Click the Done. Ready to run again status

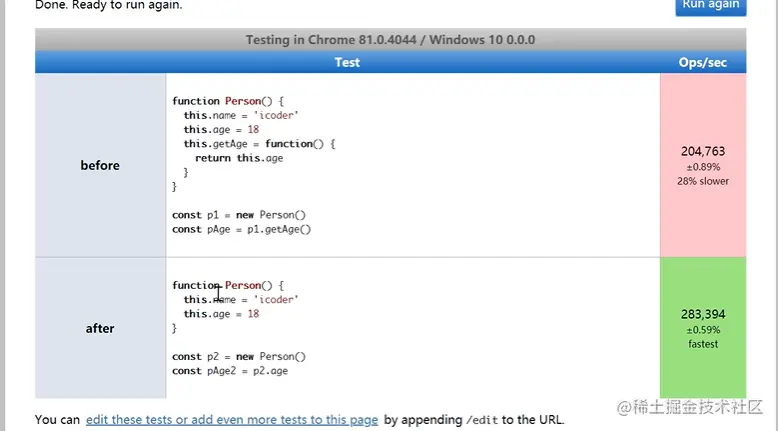pos(95,5)
